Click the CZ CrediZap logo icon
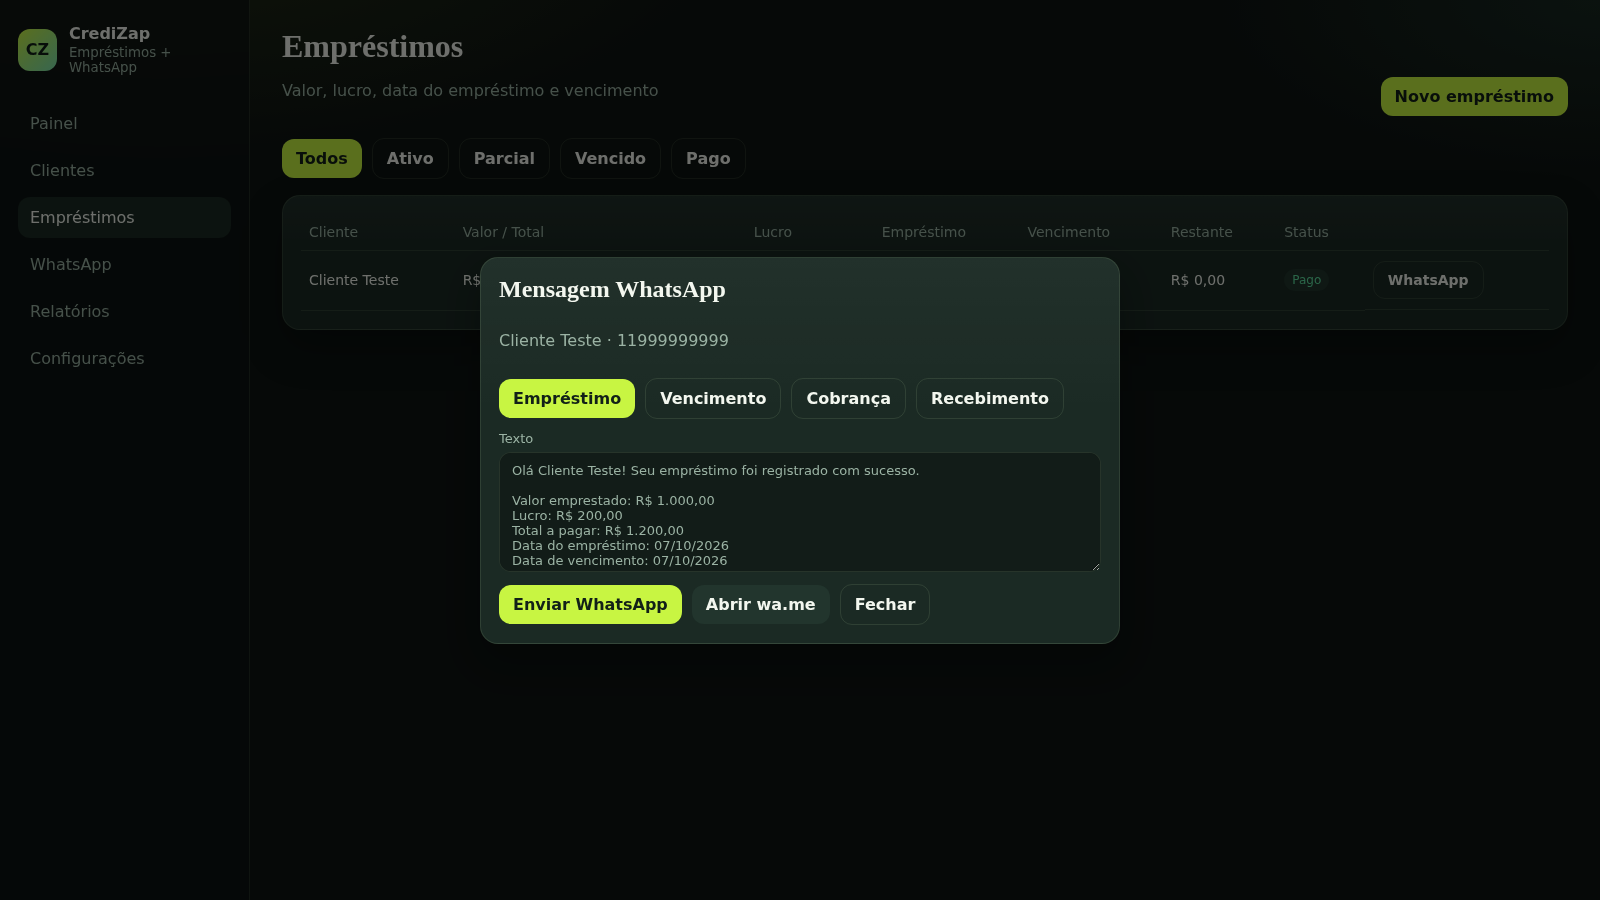 (x=38, y=49)
